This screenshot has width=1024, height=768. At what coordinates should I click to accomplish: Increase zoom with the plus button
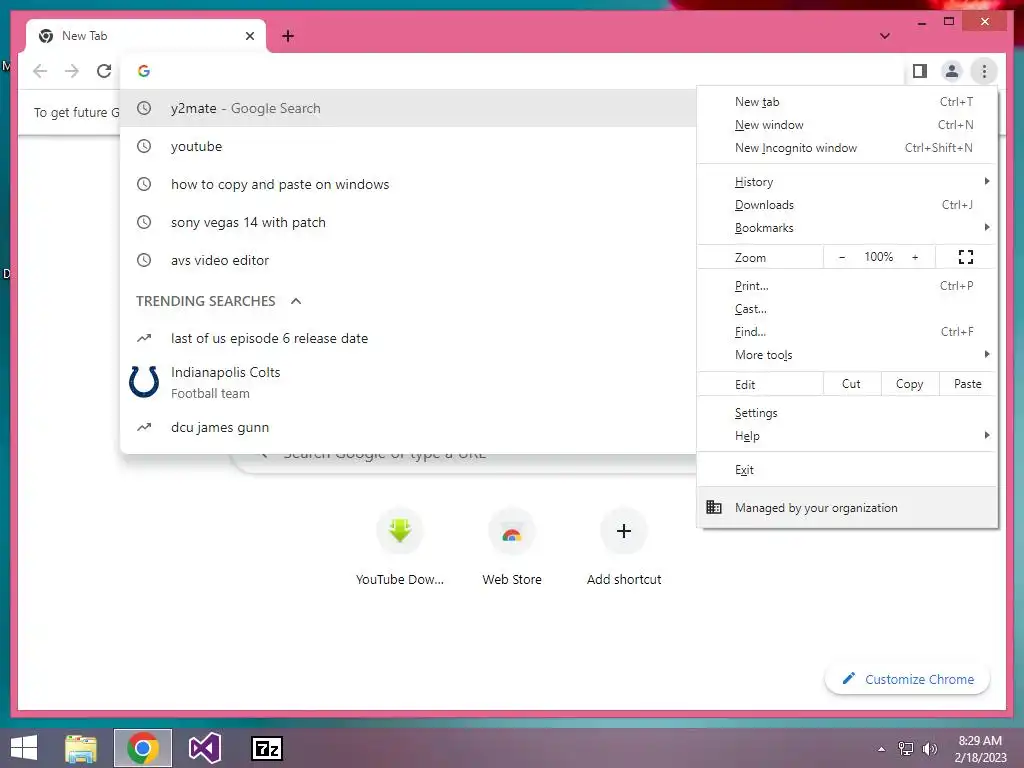pyautogui.click(x=915, y=257)
